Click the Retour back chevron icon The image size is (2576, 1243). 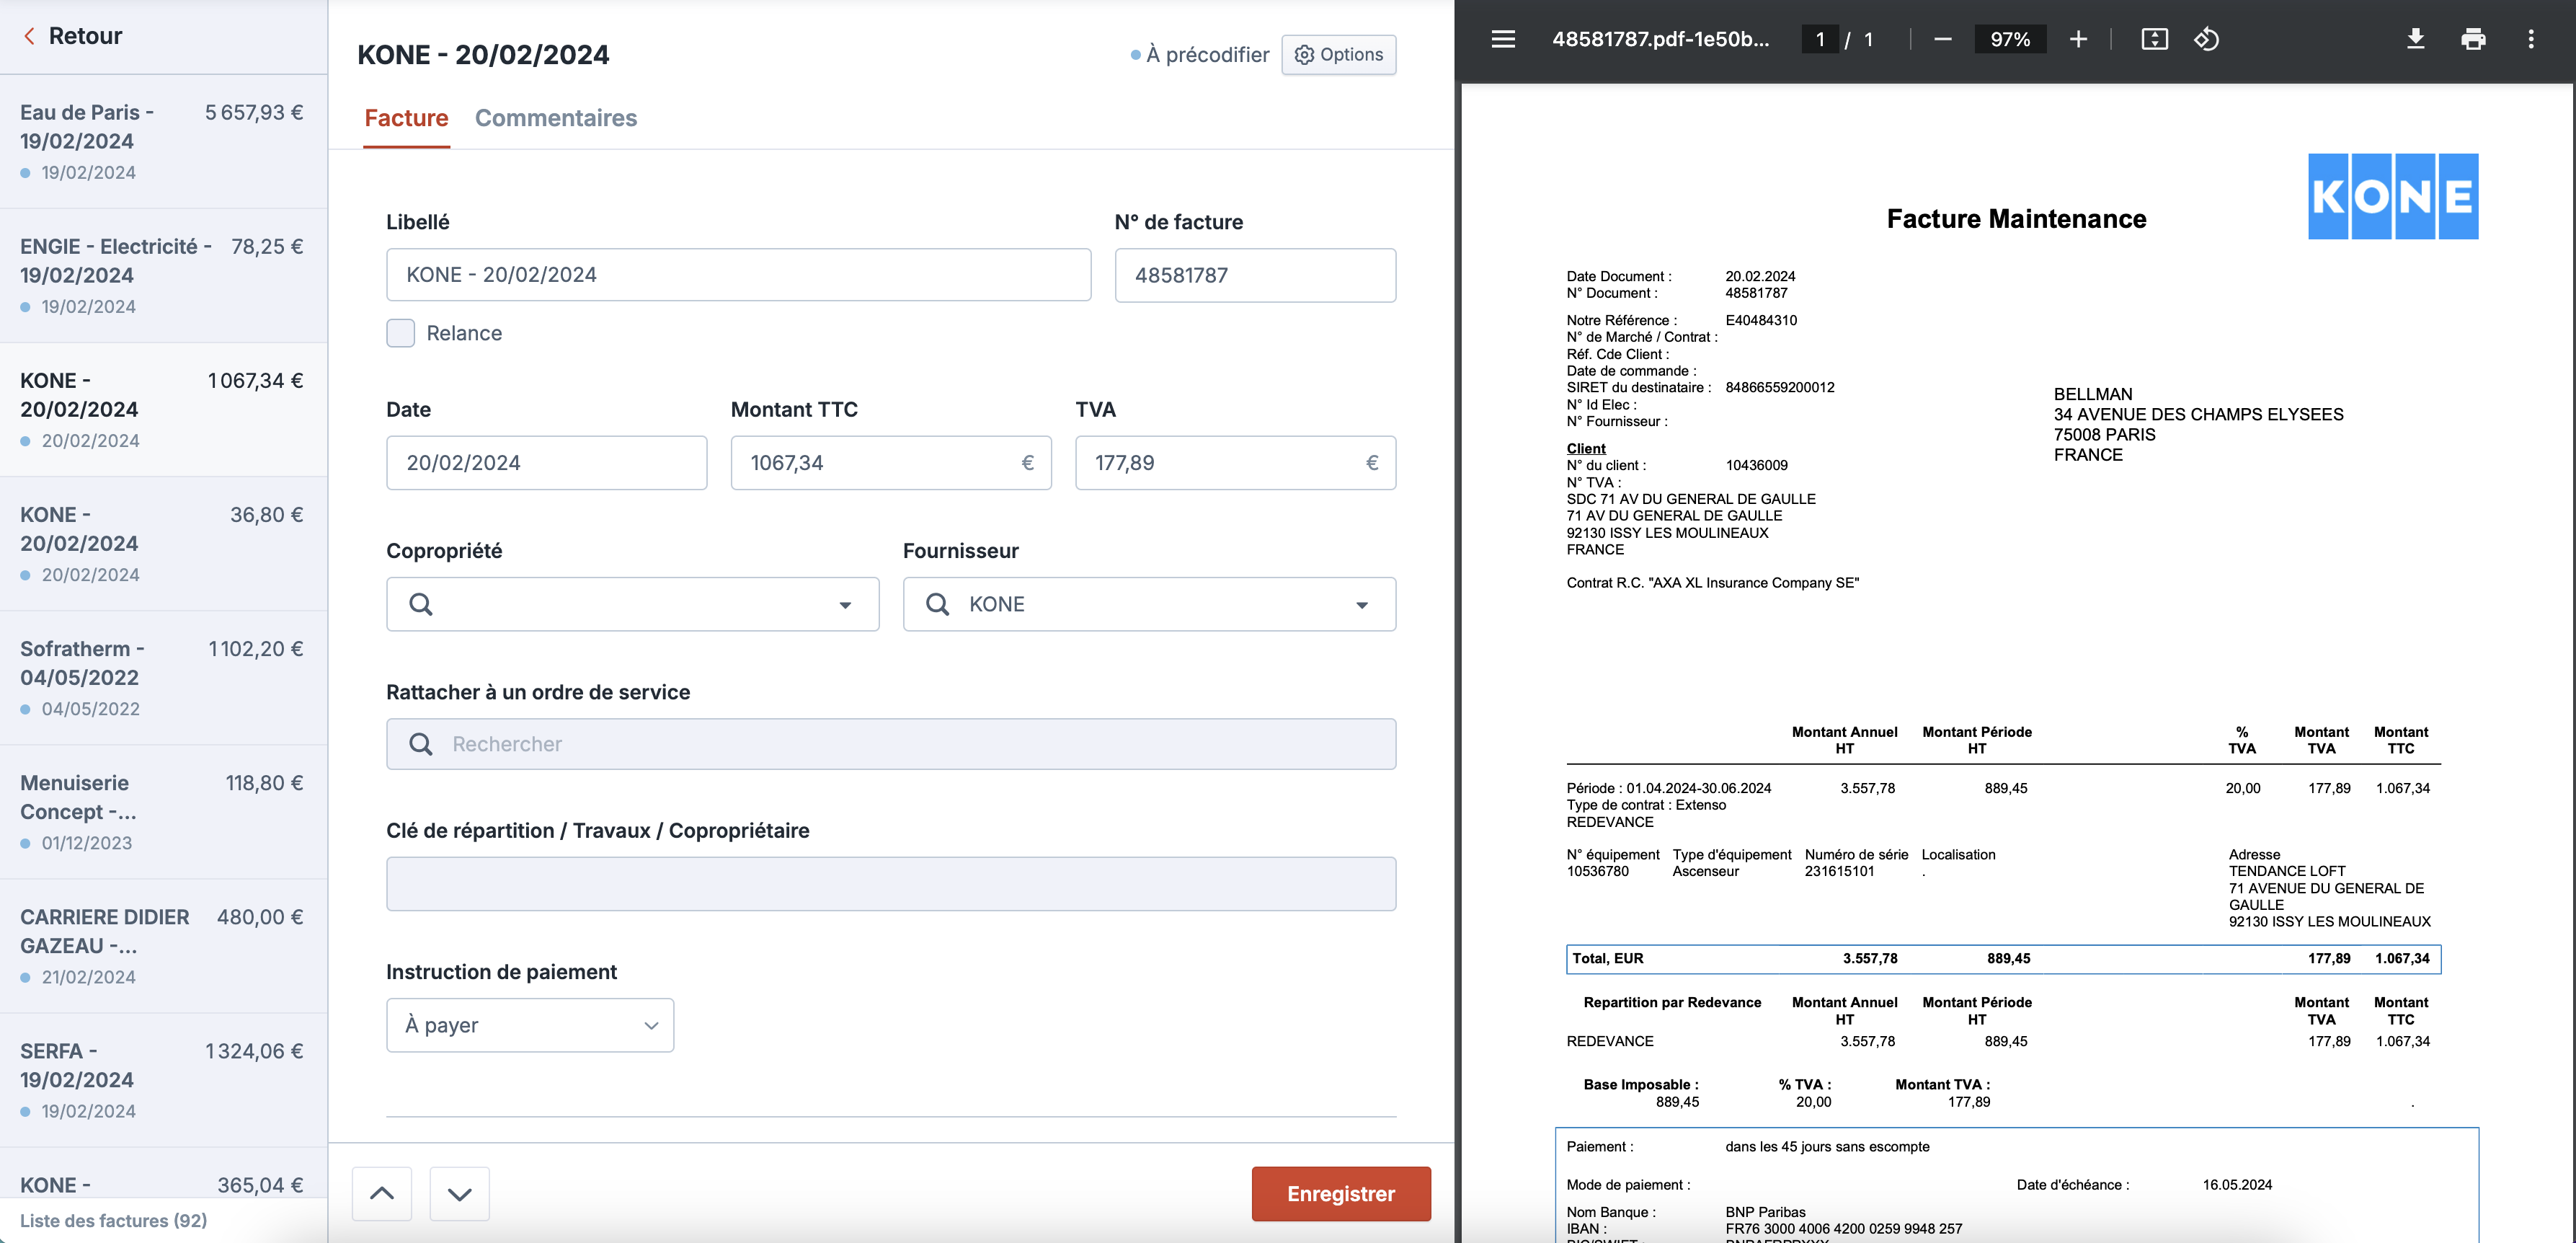[x=29, y=36]
